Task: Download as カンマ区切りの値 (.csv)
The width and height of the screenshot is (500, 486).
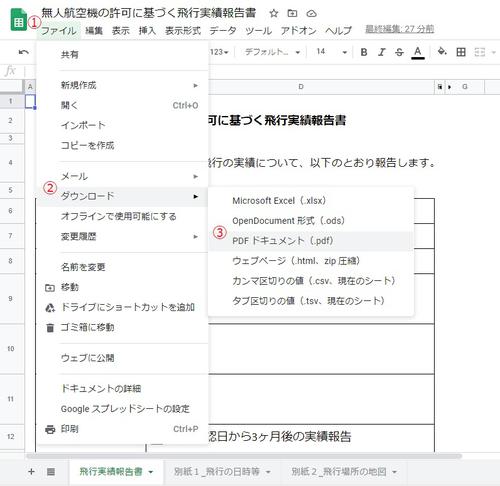Action: click(x=311, y=281)
